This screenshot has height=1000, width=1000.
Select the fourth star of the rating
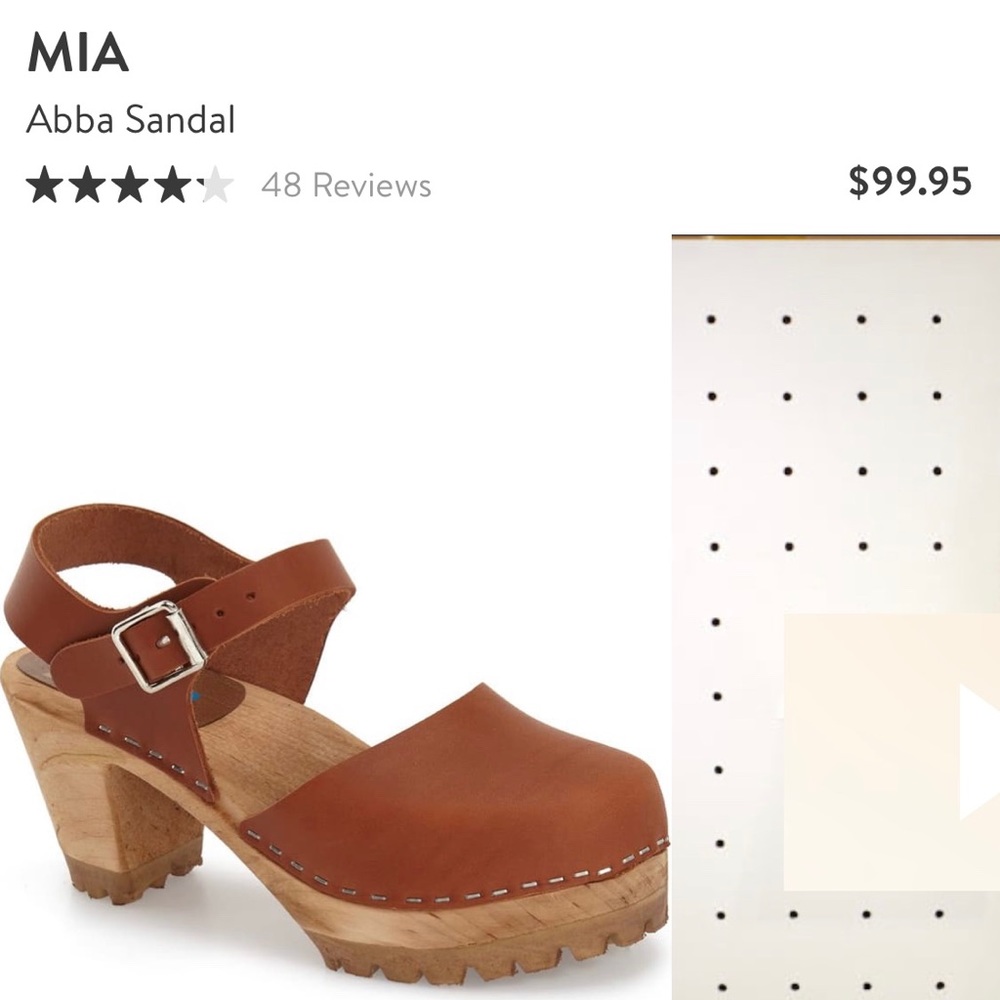pos(172,183)
